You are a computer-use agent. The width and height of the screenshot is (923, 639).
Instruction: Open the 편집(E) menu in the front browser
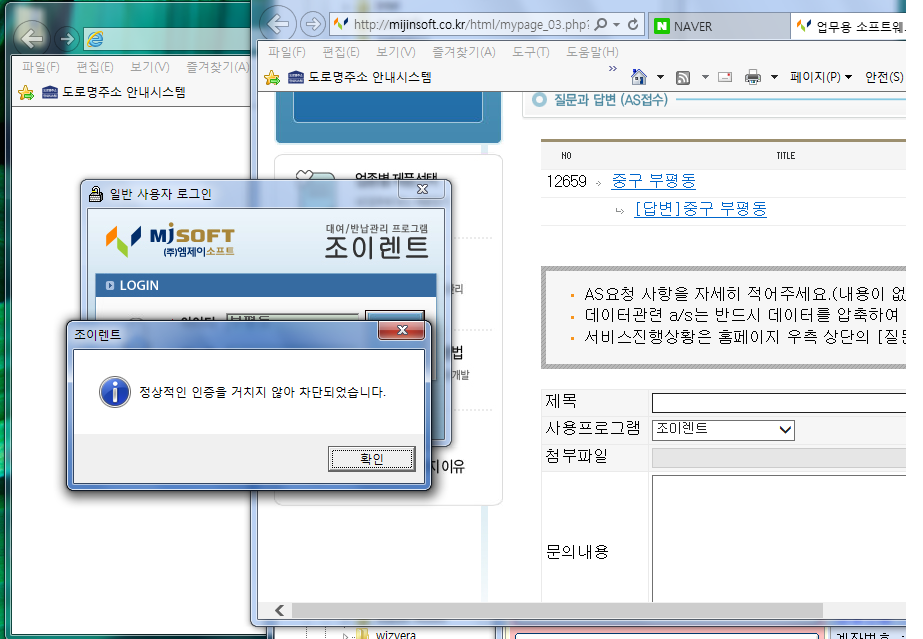(341, 52)
